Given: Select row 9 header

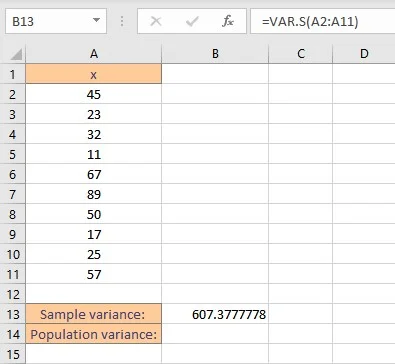Looking at the screenshot, I should click(x=13, y=234).
